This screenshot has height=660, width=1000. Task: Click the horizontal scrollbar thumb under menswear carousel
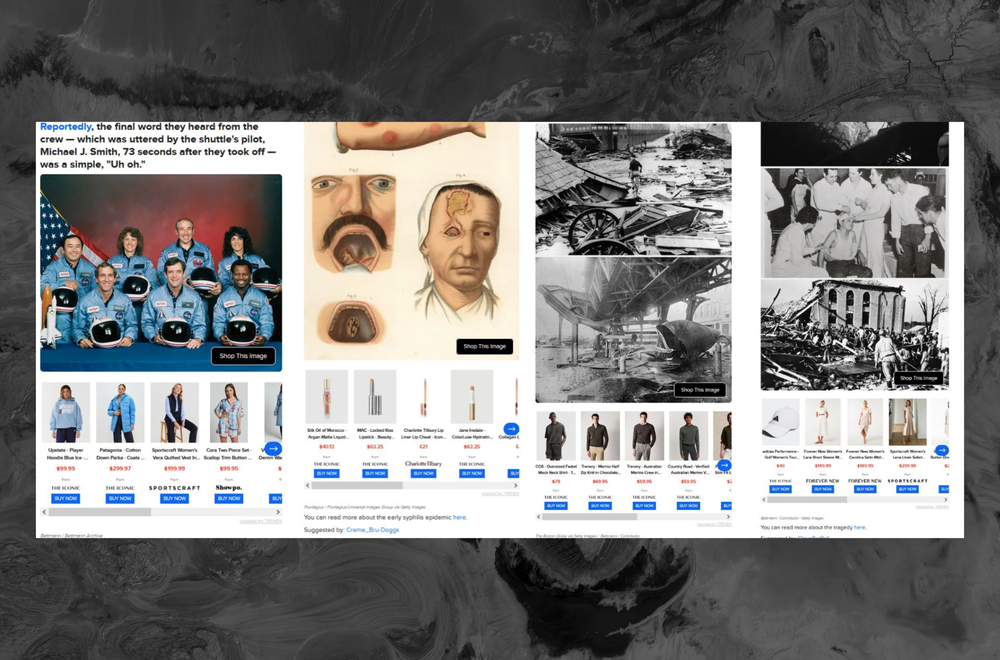point(590,517)
